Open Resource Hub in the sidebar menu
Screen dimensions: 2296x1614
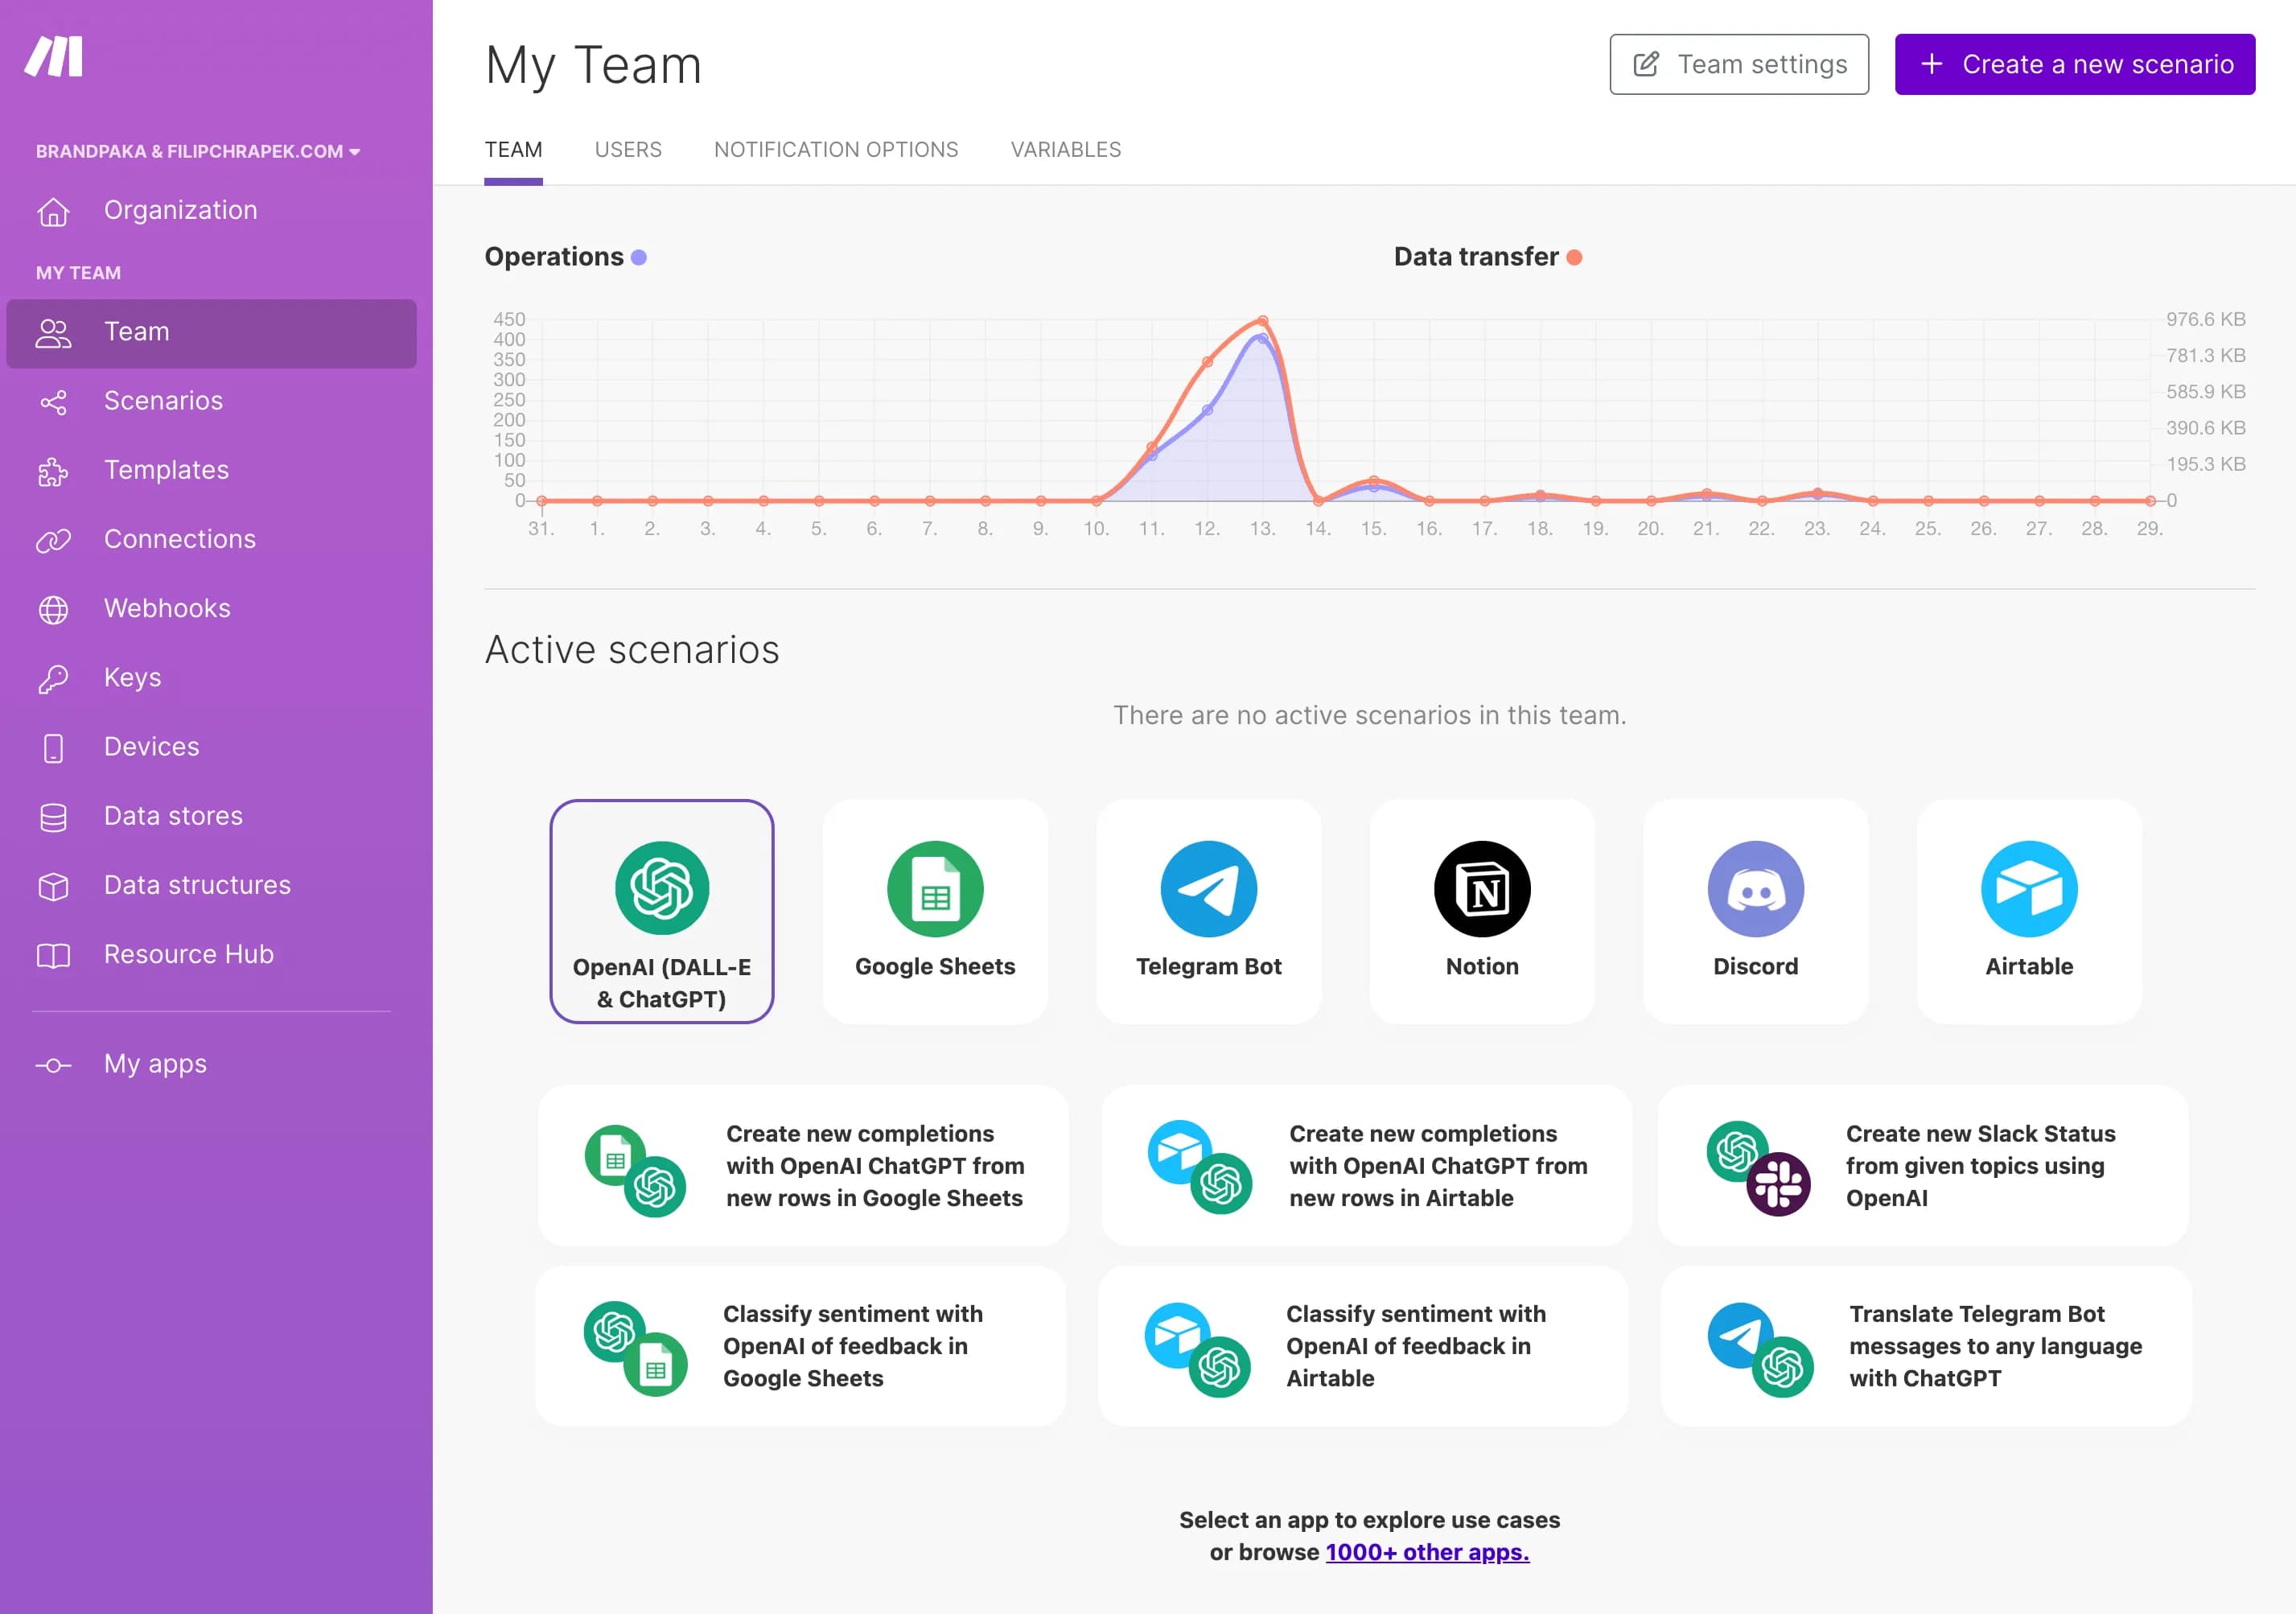pyautogui.click(x=211, y=955)
